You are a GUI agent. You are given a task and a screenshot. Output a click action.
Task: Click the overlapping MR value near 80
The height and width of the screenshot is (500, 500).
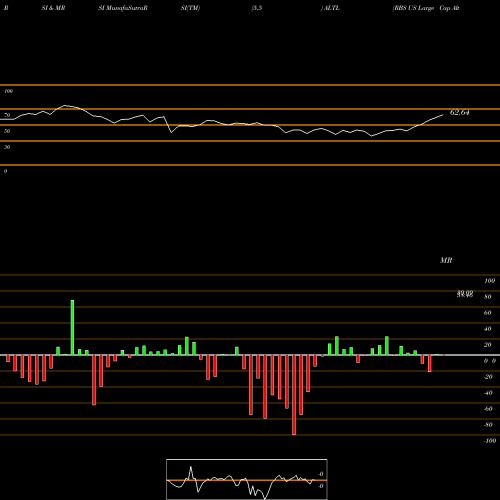(465, 294)
